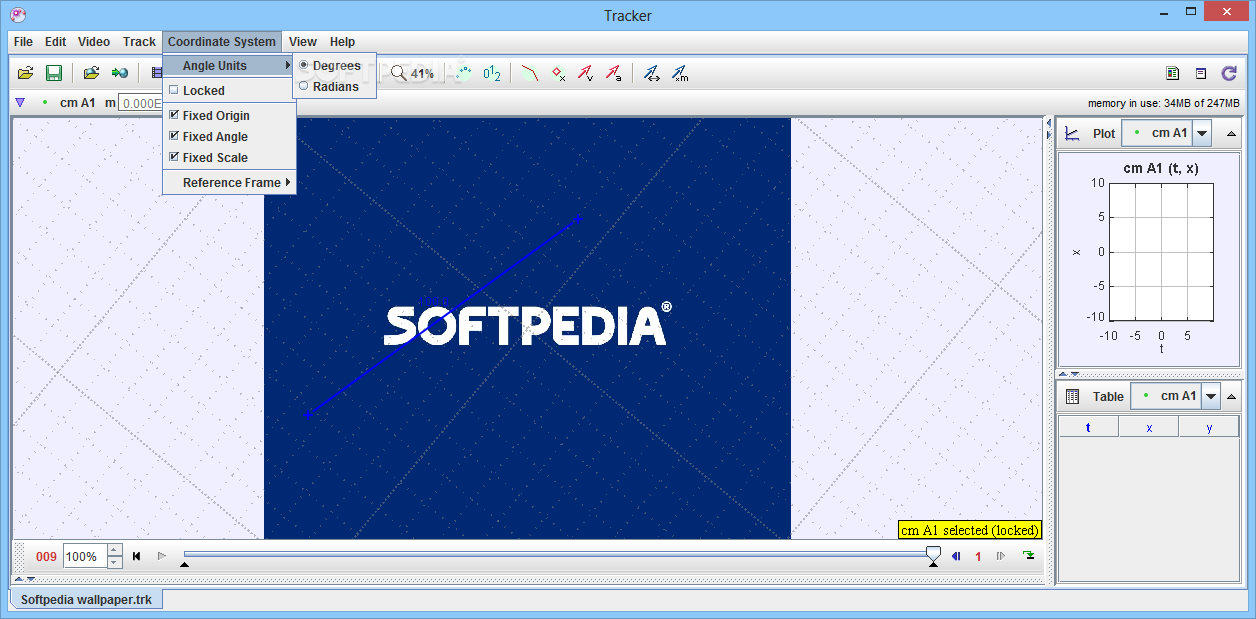Click the cm A1 track name label
The height and width of the screenshot is (619, 1256).
[78, 102]
